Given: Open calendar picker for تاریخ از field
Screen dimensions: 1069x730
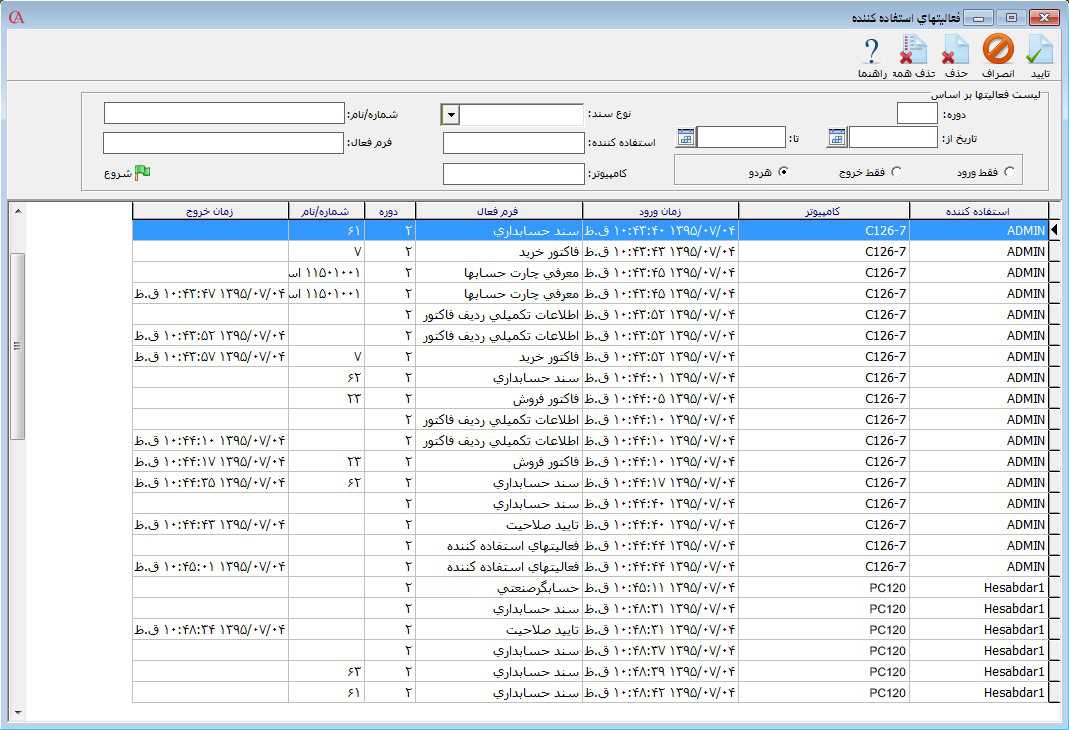Looking at the screenshot, I should (837, 138).
